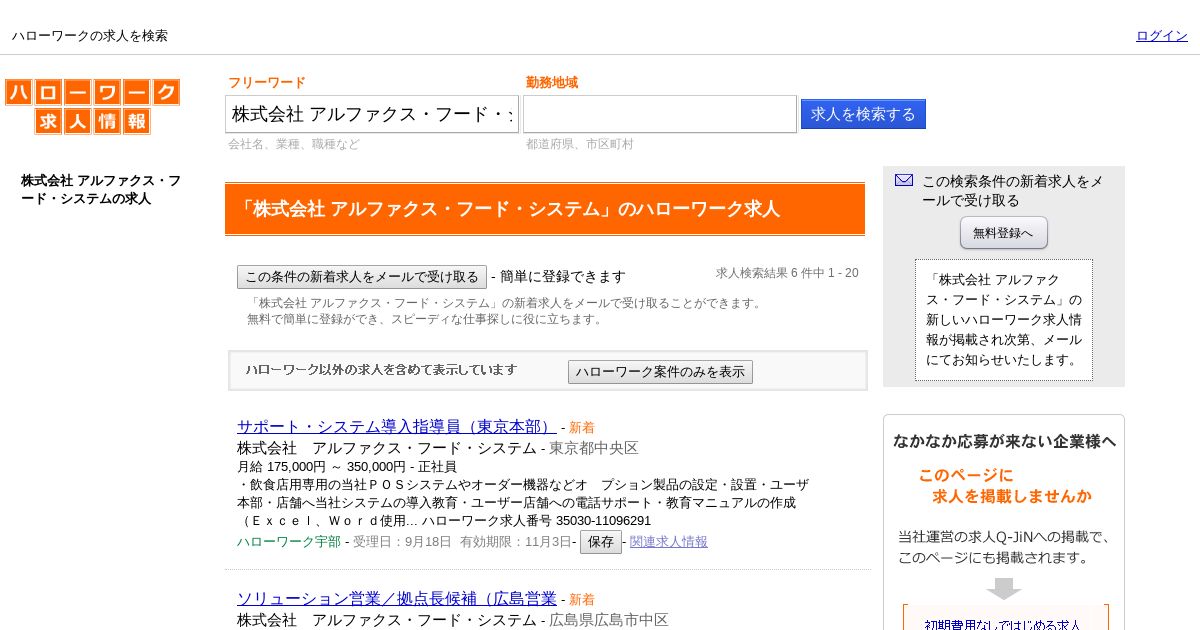
Task: Click the ハローワーク求人情報 logo
Action: click(x=92, y=107)
